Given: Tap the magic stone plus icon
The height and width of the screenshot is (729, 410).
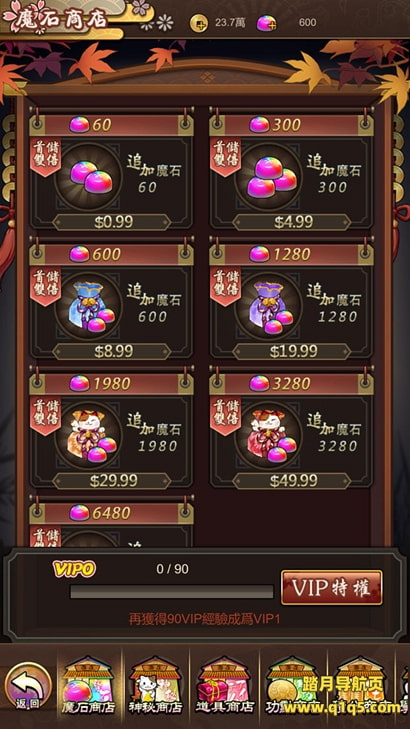Looking at the screenshot, I should tap(266, 23).
